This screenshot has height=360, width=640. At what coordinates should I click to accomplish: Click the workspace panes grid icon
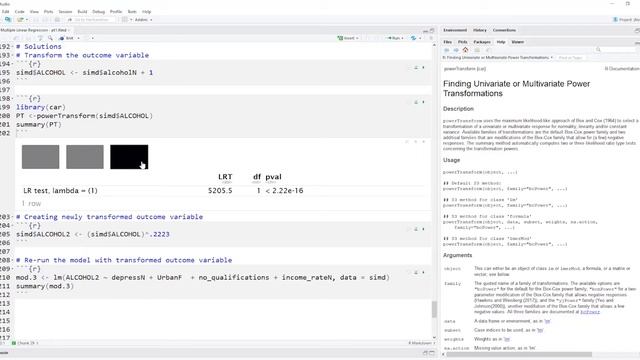(x=124, y=20)
